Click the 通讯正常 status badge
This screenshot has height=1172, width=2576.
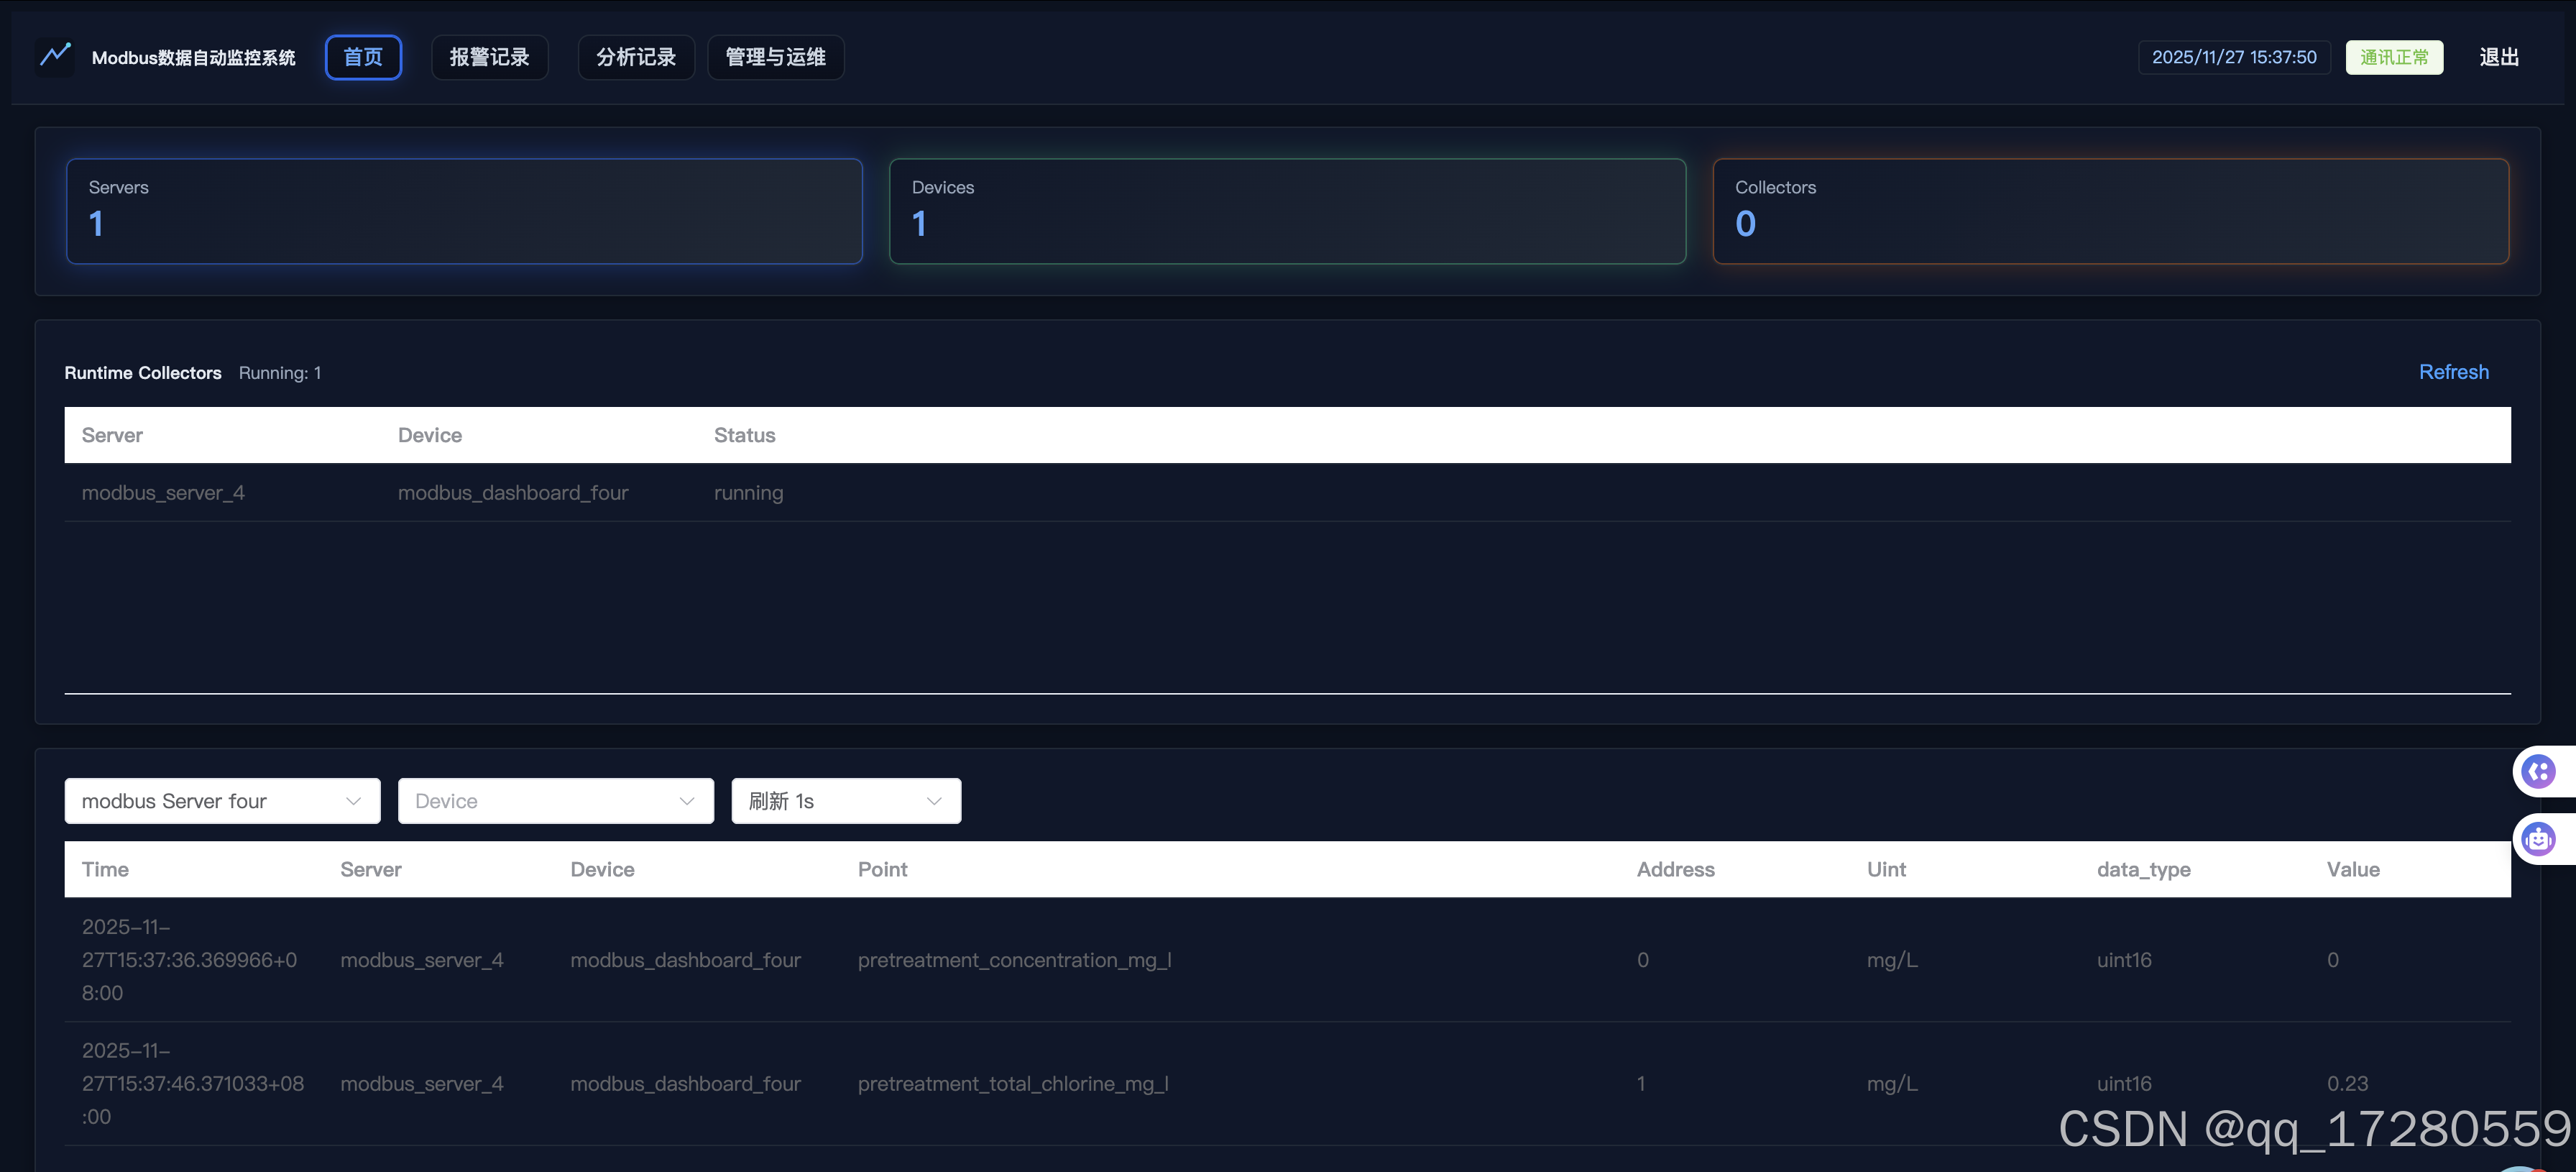(2393, 57)
